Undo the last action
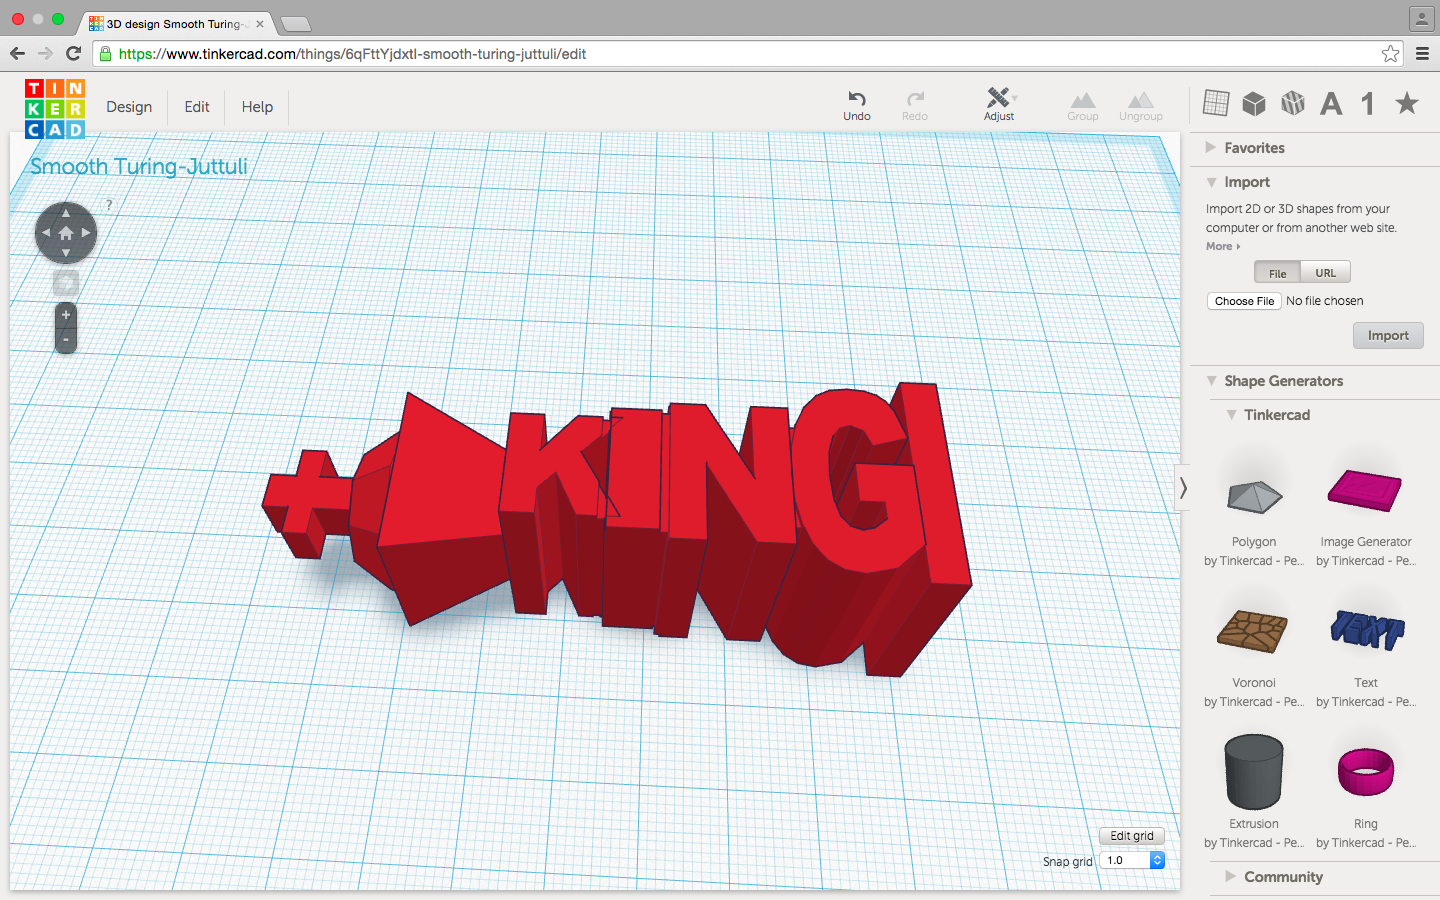 coord(857,105)
